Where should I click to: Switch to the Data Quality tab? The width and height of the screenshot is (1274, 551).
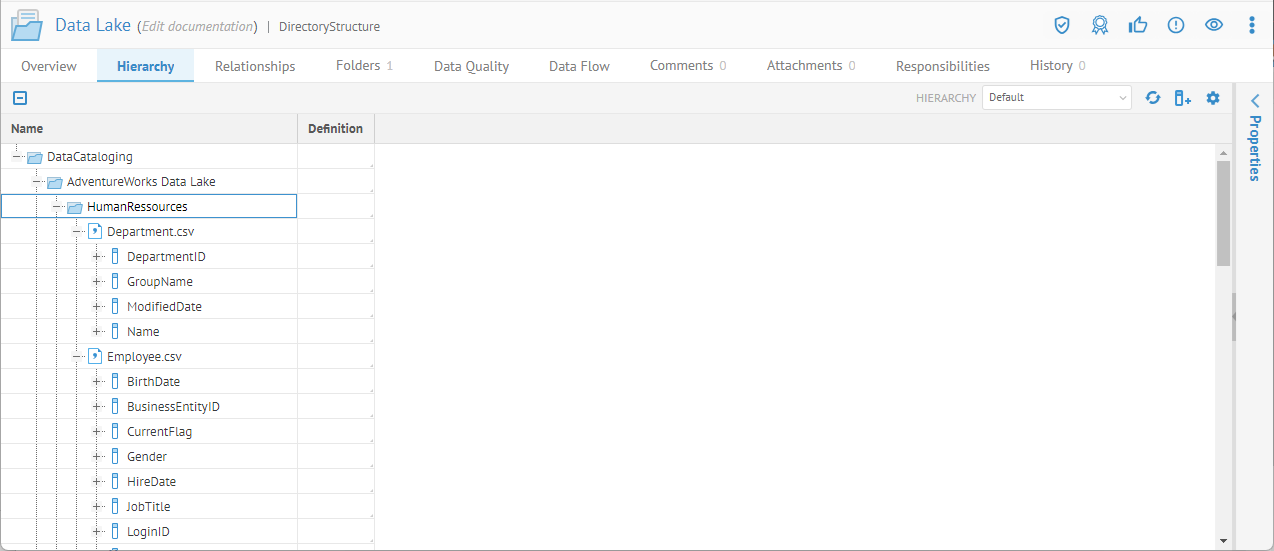[471, 66]
